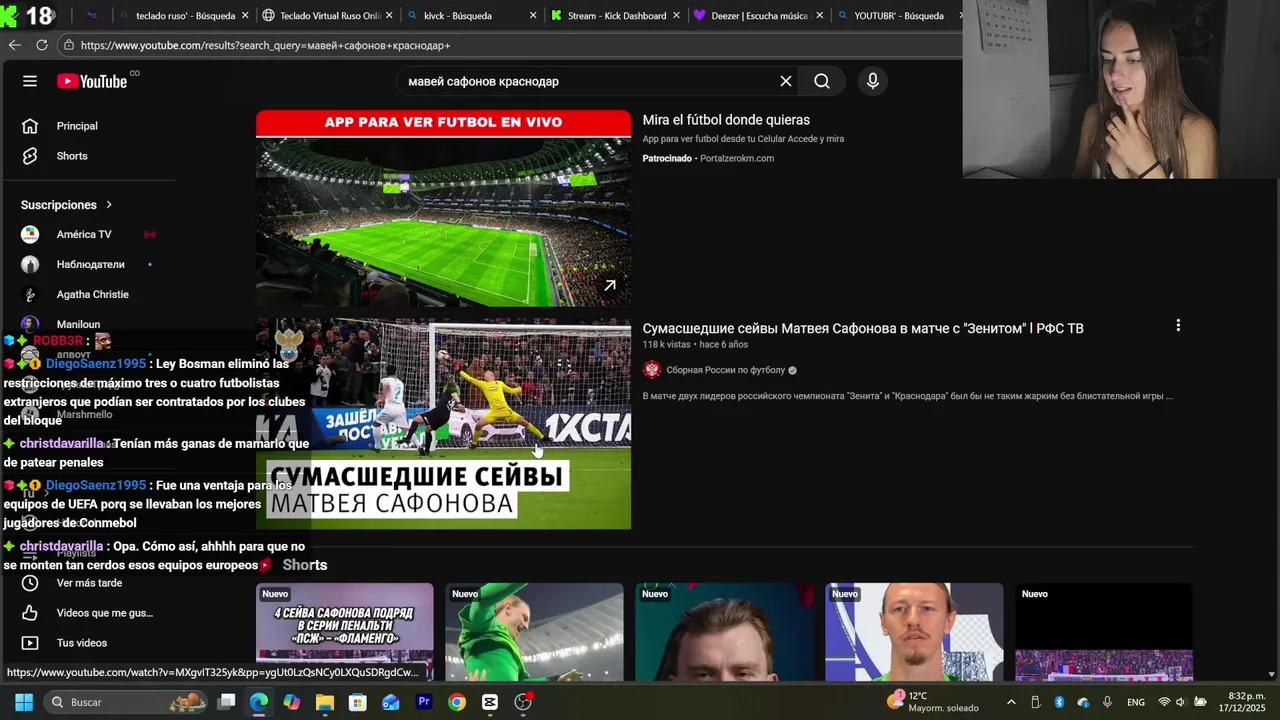Visit Portalzerokm.com sponsor link
1280x720 pixels.
[x=737, y=158]
